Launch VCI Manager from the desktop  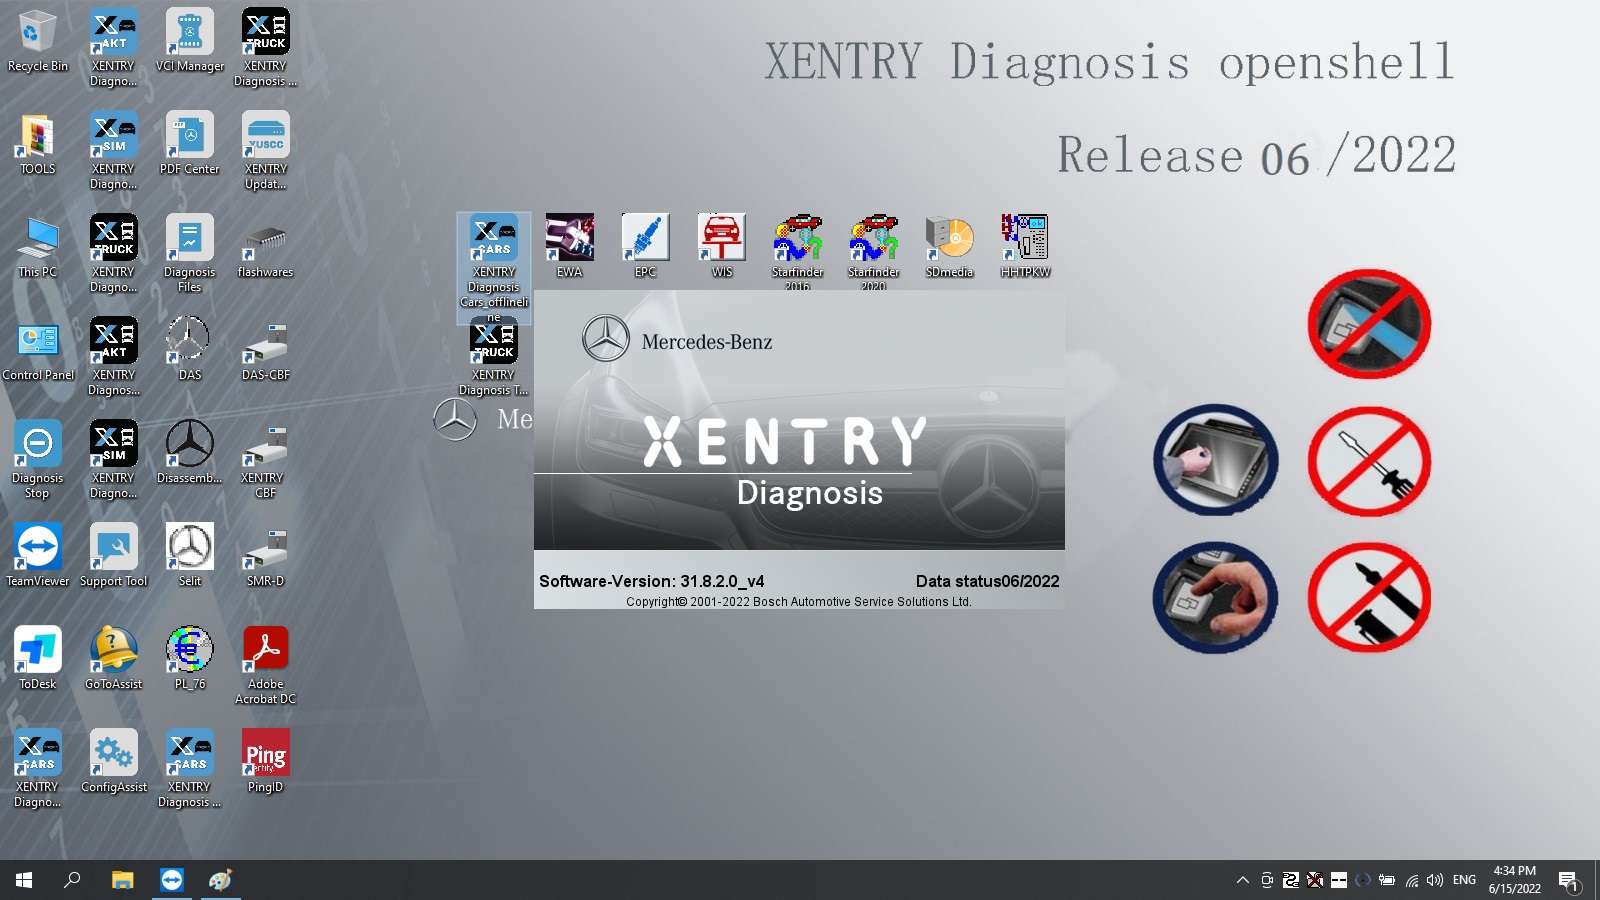tap(190, 42)
